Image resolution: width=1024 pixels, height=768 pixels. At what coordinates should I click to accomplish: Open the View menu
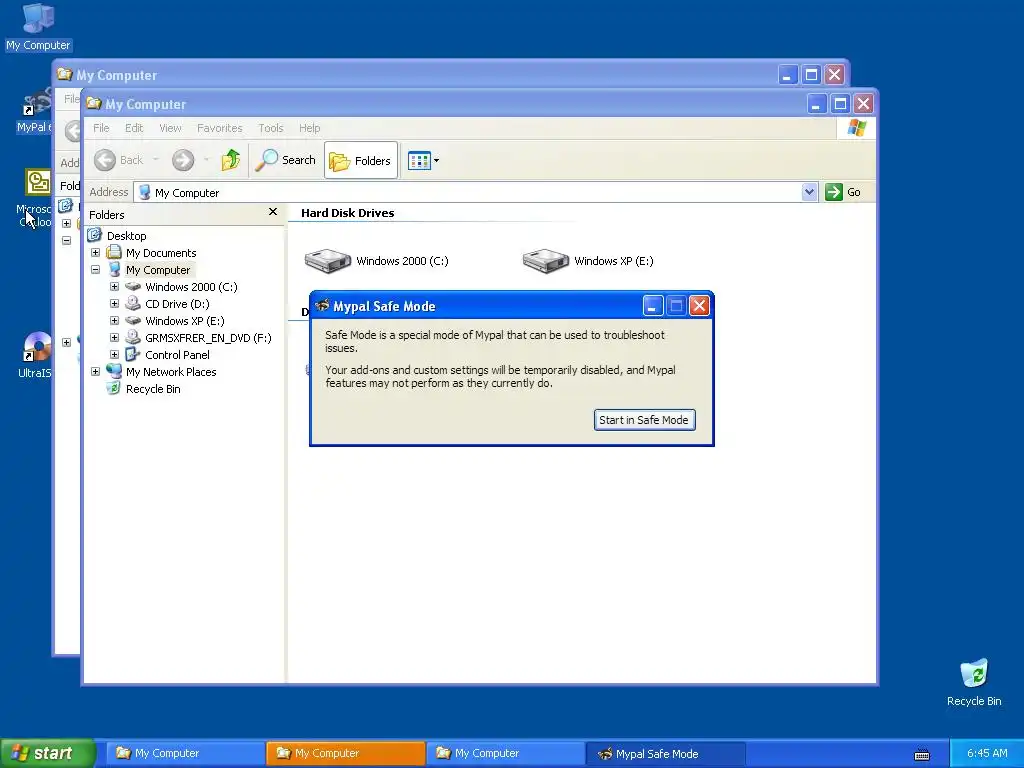(x=170, y=128)
